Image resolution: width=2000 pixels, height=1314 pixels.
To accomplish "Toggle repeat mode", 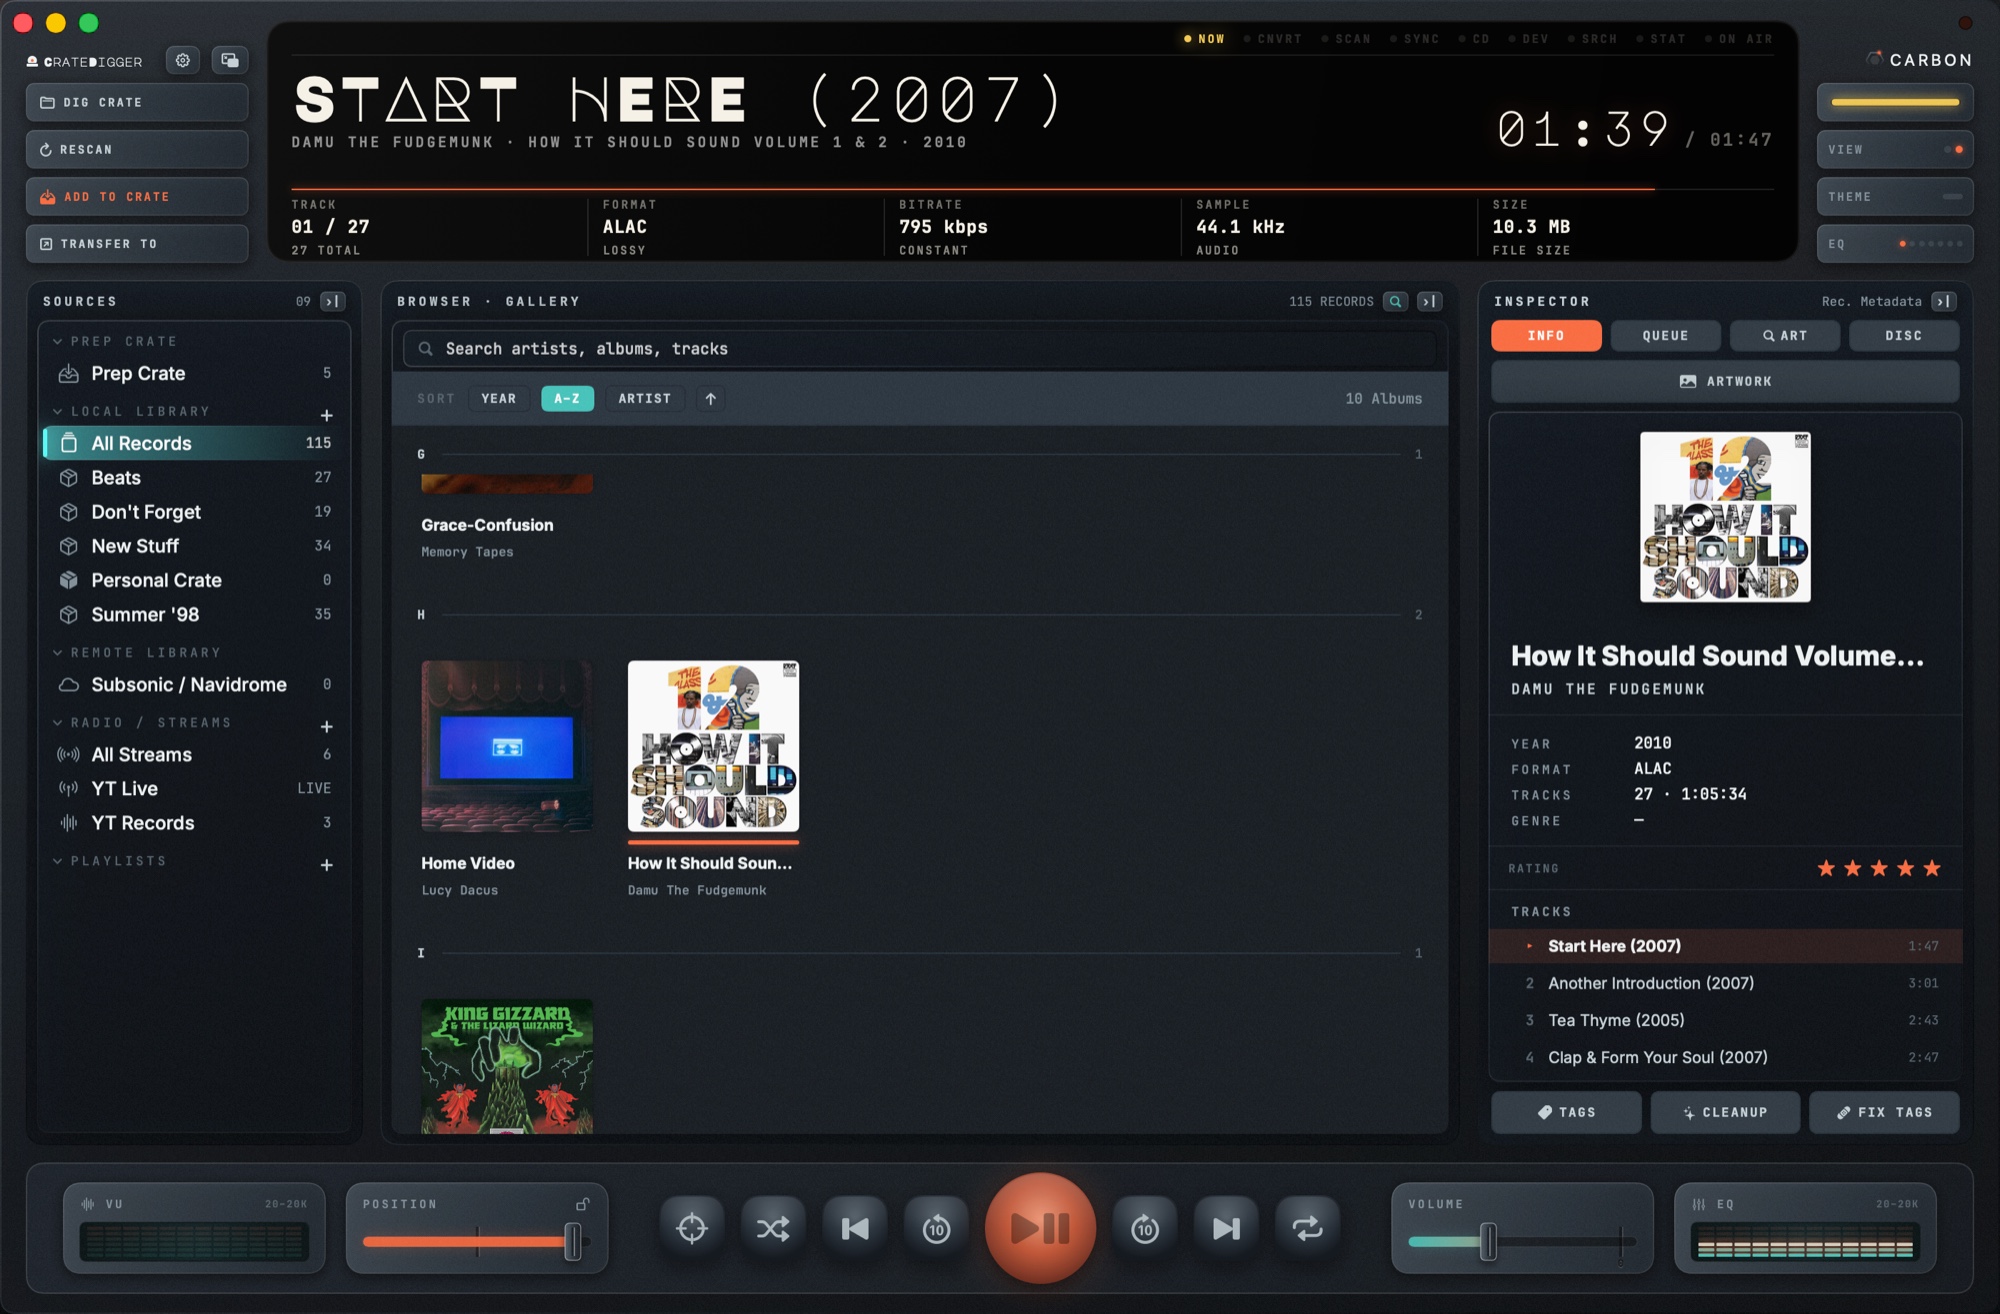I will coord(1307,1228).
